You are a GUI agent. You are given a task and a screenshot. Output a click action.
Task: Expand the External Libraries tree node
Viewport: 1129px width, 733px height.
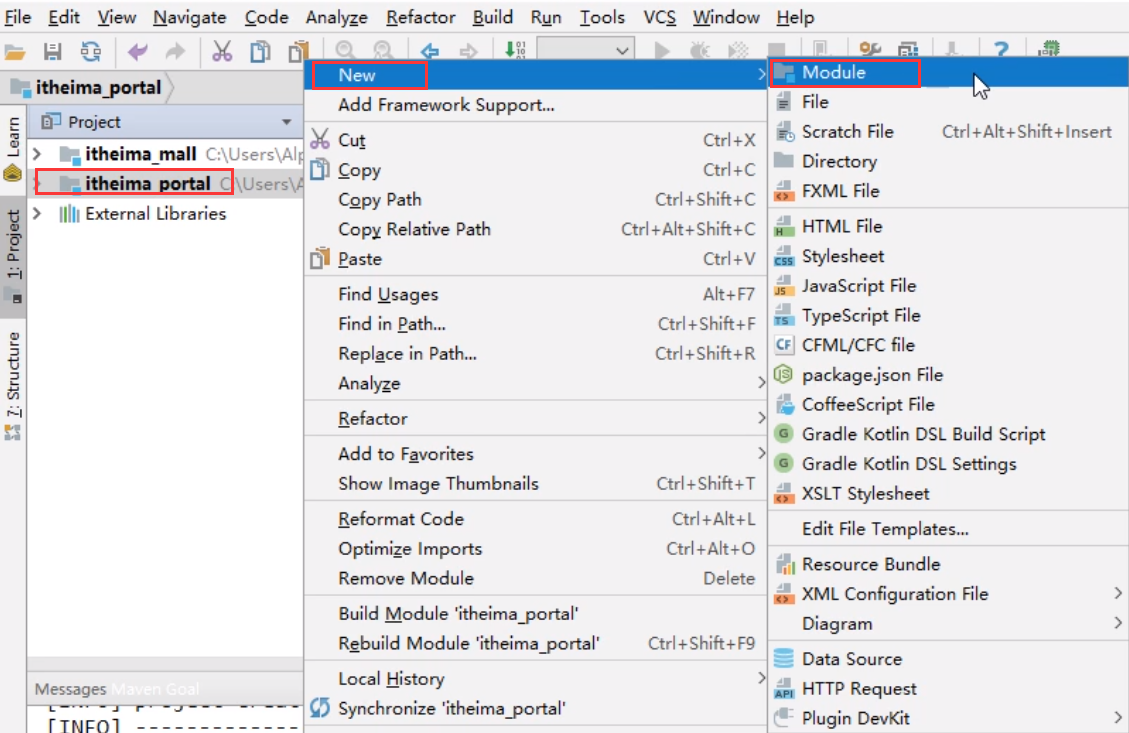38,213
